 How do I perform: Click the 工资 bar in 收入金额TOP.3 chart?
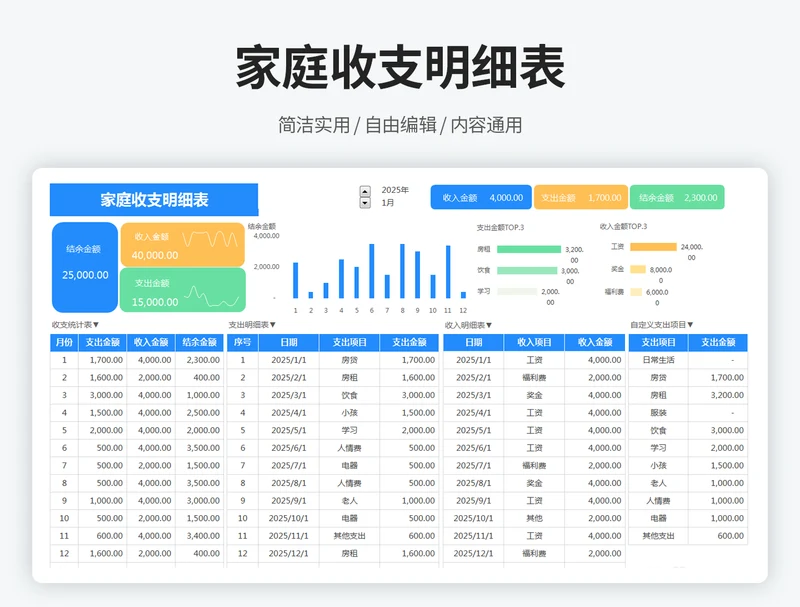[x=654, y=247]
